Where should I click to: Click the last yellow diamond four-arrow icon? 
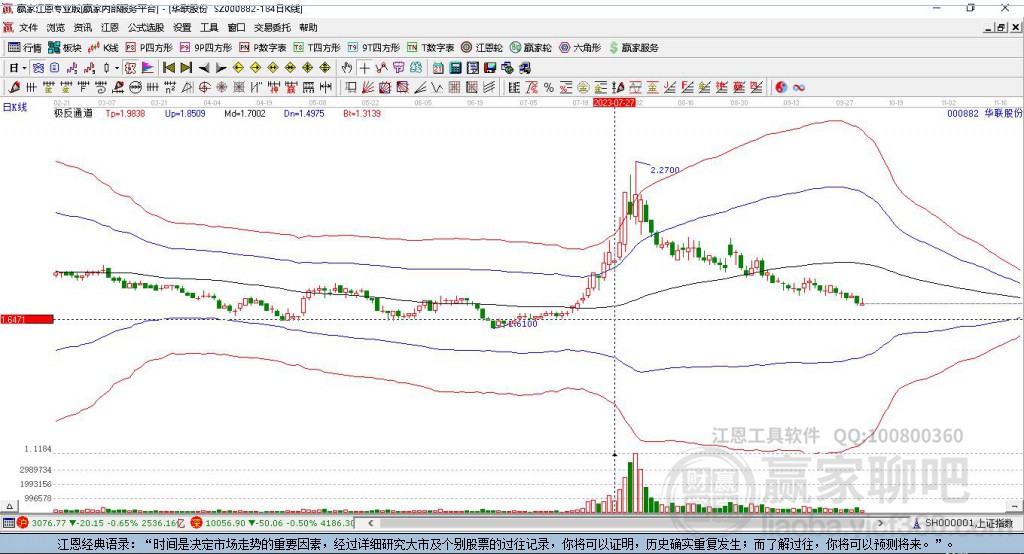(325, 68)
